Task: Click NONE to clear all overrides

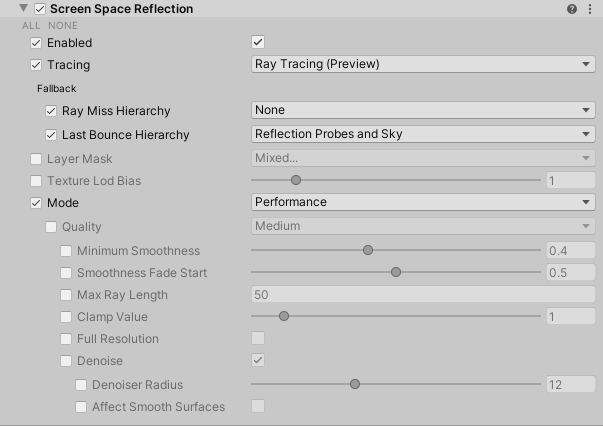Action: [62, 25]
